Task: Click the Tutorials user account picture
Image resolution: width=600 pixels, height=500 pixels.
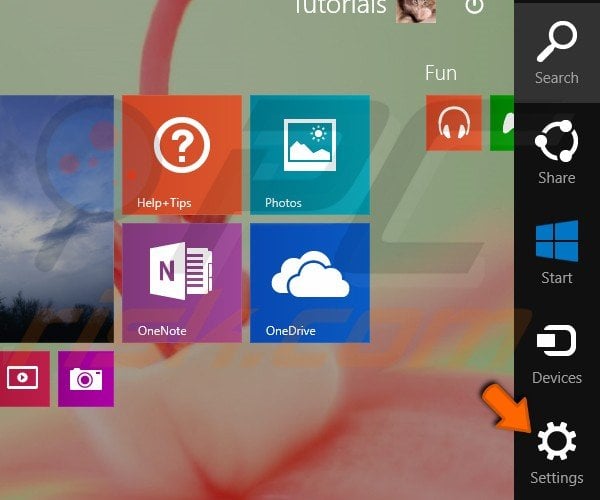Action: click(416, 11)
